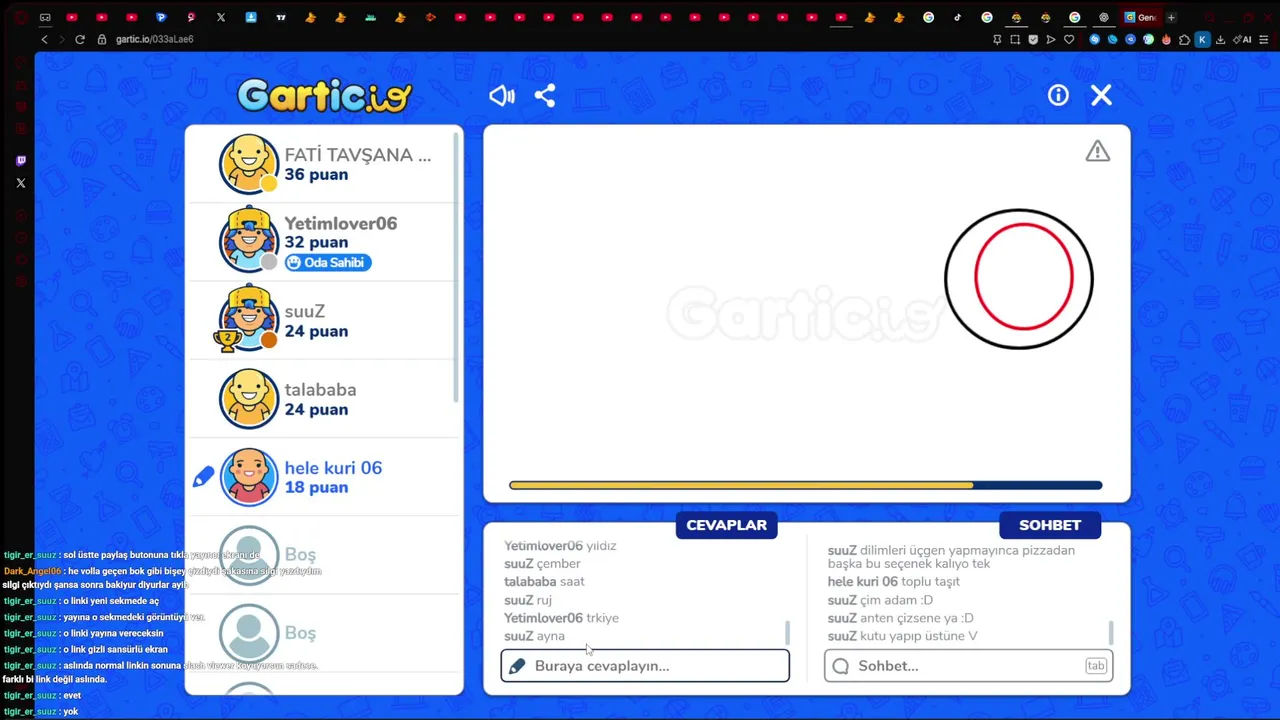Click the pencil icon beside hele kuri 06

point(203,477)
